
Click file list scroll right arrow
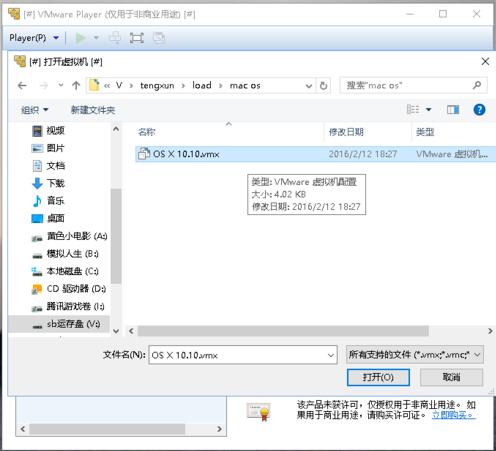point(490,331)
